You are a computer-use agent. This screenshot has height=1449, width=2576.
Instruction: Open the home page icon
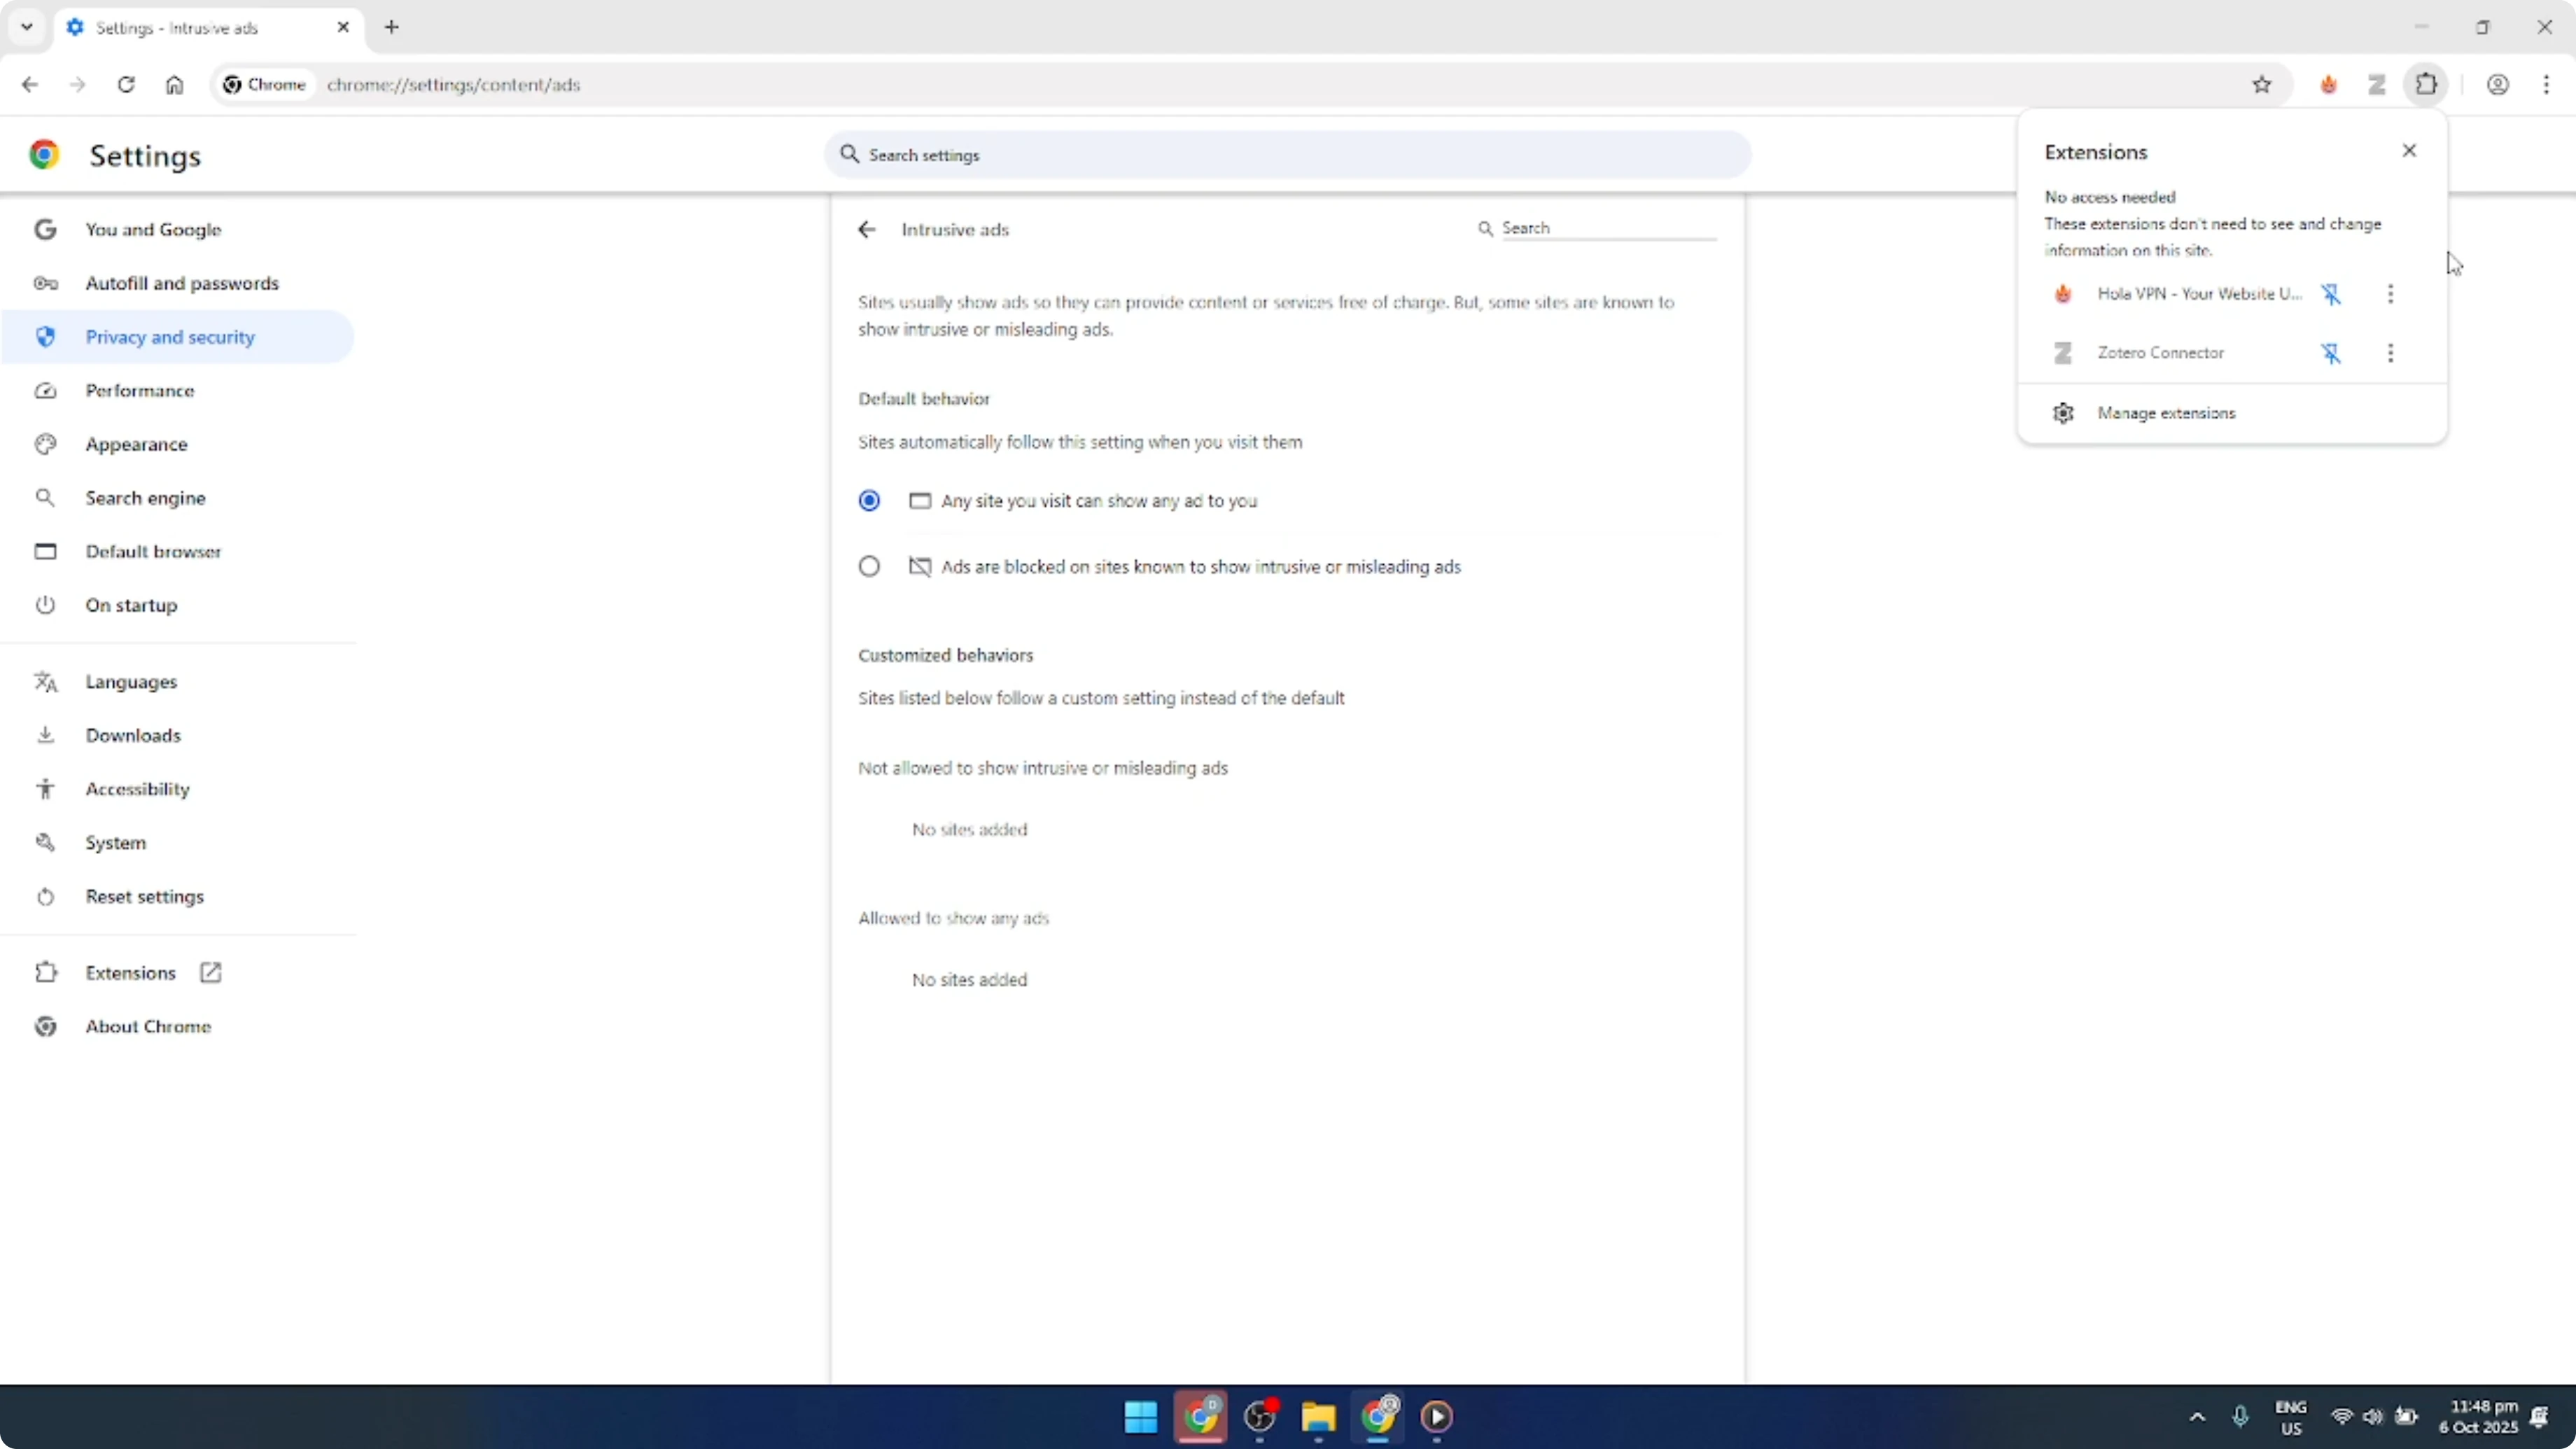(174, 85)
